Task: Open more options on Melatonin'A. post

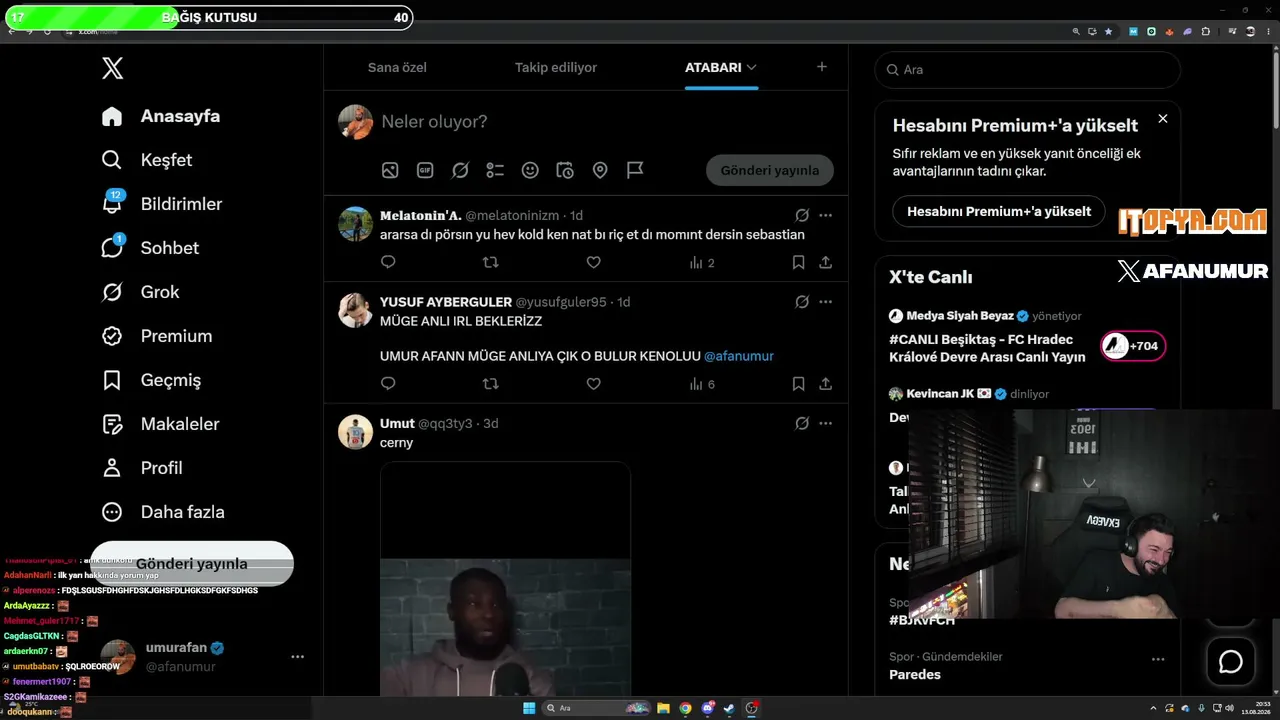Action: 825,215
